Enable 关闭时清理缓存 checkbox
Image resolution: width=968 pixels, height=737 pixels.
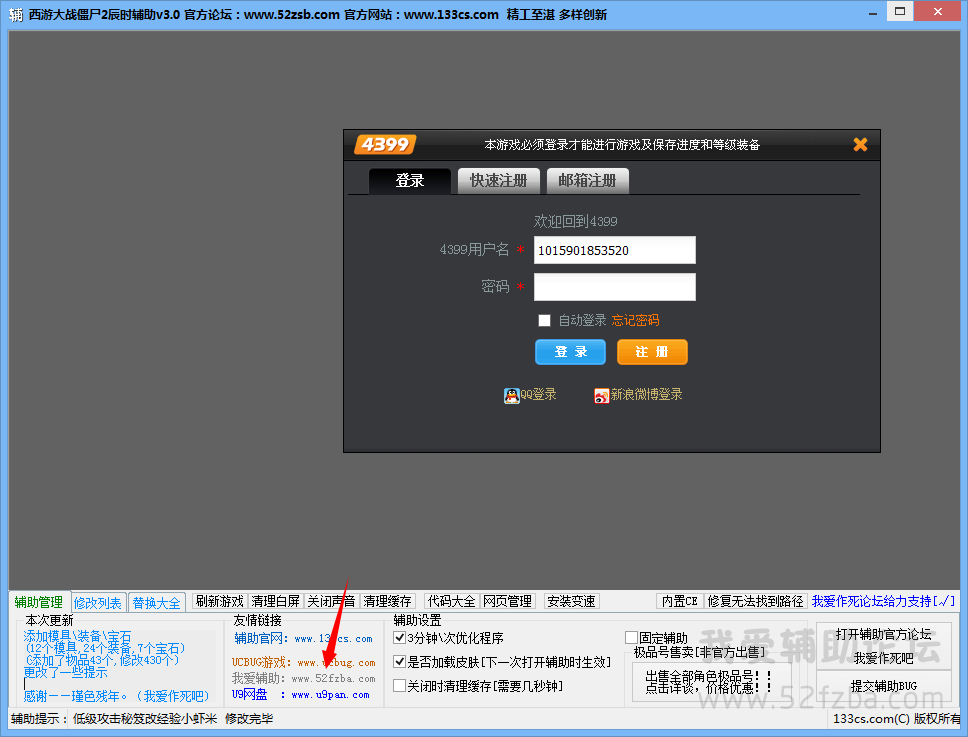click(x=400, y=686)
